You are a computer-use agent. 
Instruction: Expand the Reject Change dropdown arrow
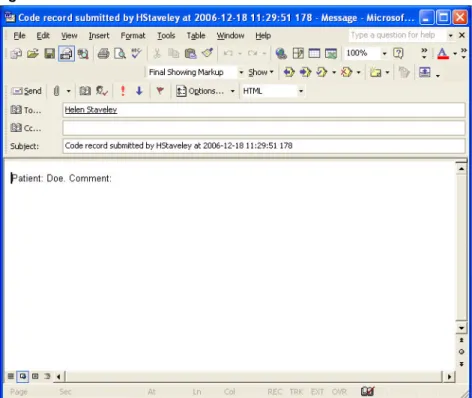[358, 72]
